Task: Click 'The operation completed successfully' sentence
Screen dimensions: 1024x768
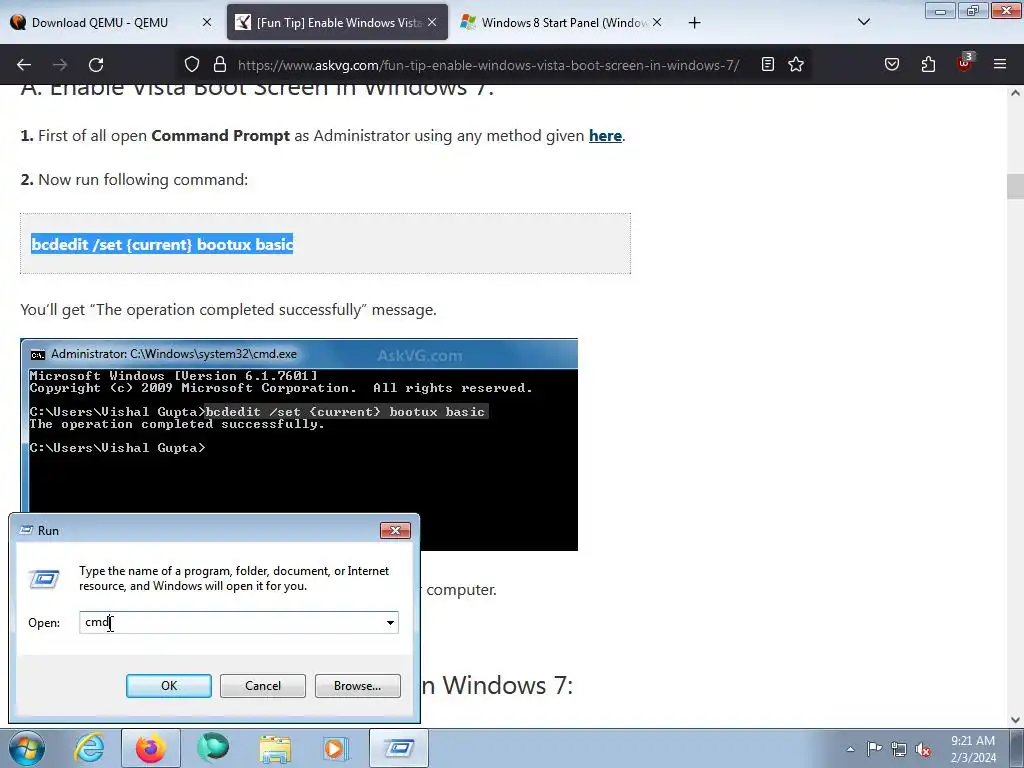Action: point(228,310)
